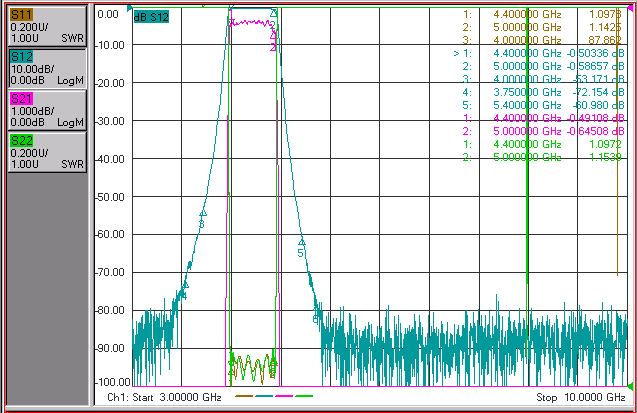Select the S11 trace status button
Screen dimensions: 637x413
(47, 26)
